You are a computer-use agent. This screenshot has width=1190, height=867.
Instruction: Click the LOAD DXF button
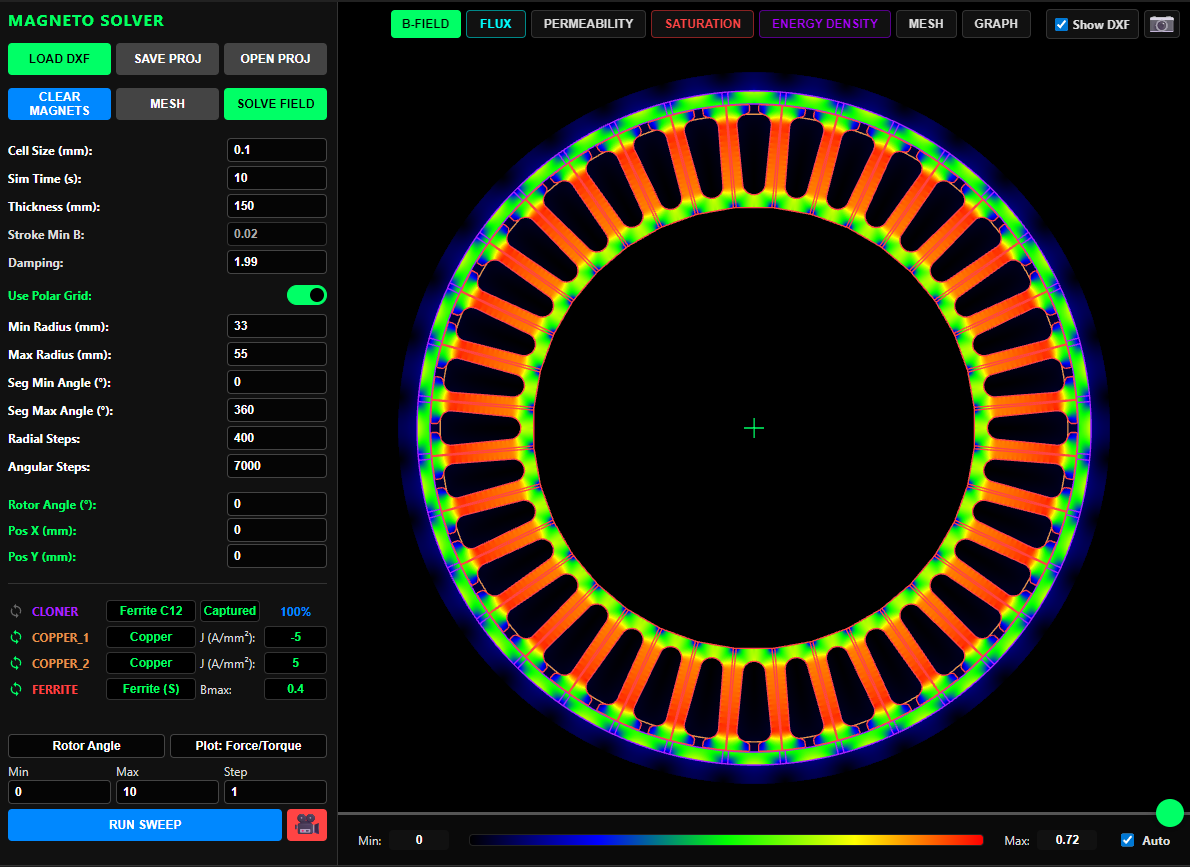59,59
